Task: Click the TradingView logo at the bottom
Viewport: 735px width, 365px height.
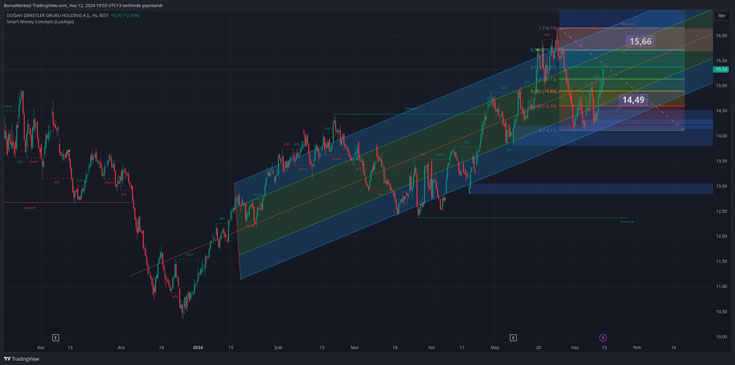Action: [22, 359]
